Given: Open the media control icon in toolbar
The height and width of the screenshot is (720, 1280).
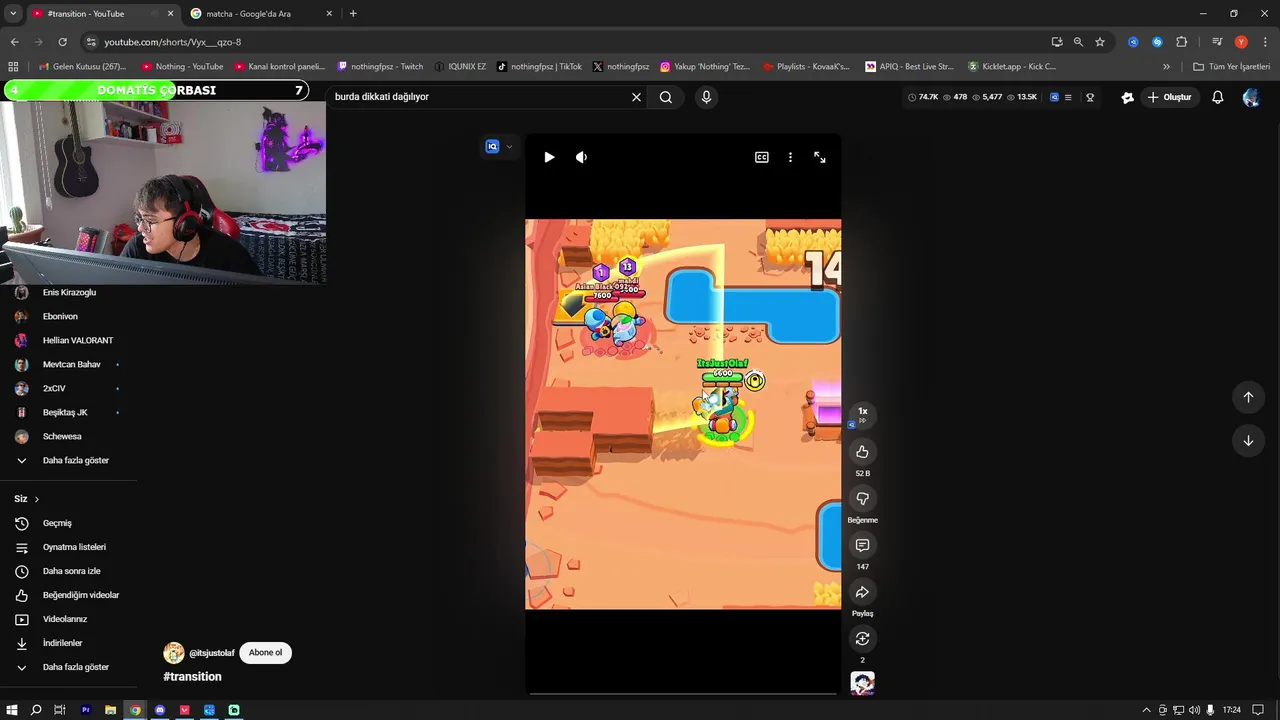Looking at the screenshot, I should [1217, 42].
